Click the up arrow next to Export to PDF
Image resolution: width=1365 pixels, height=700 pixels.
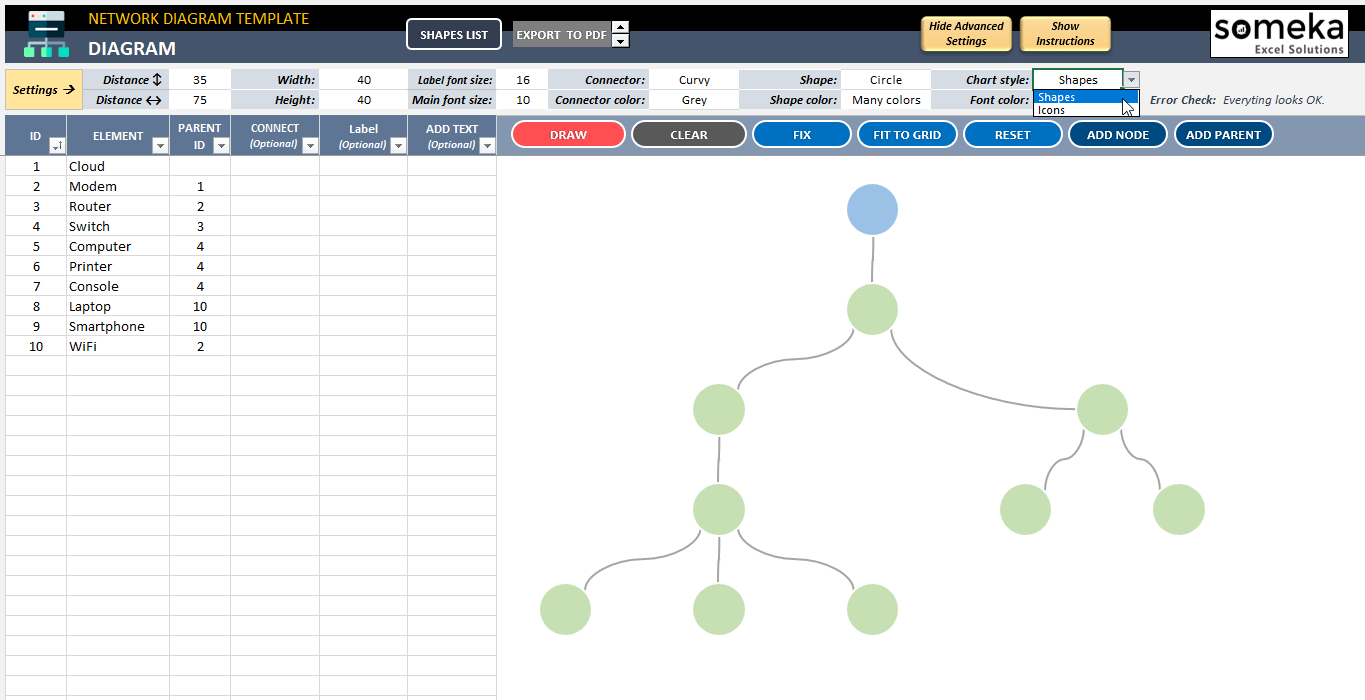[x=620, y=28]
